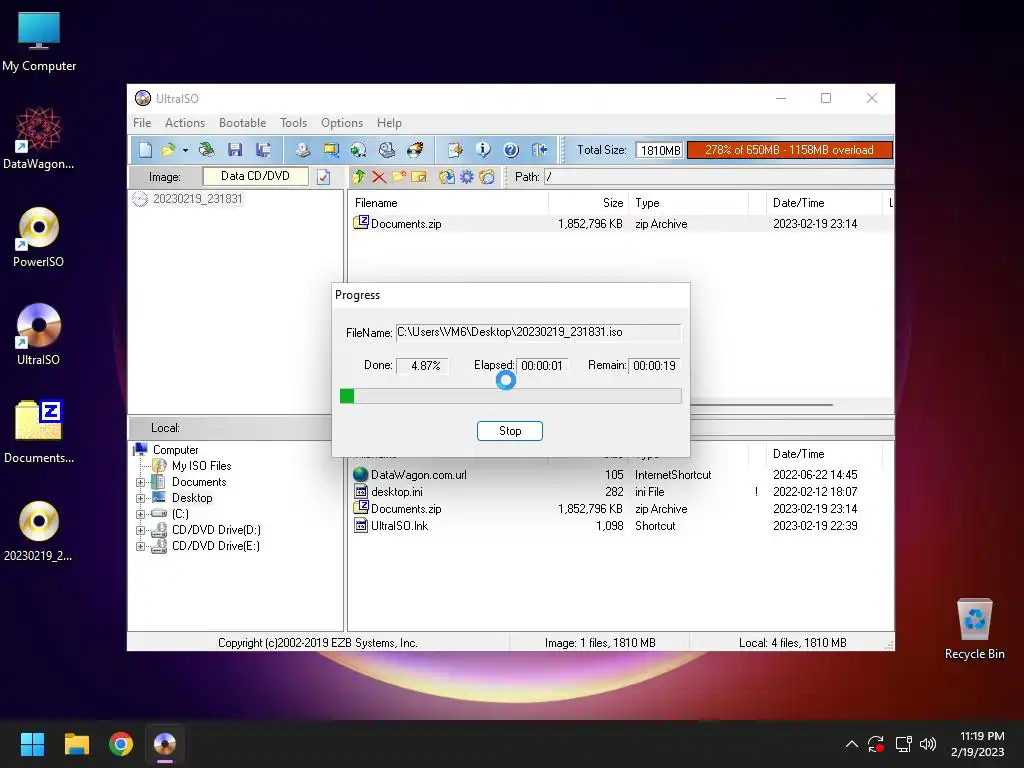This screenshot has height=768, width=1024.
Task: Click the green Up folder arrow icon
Action: (x=359, y=176)
